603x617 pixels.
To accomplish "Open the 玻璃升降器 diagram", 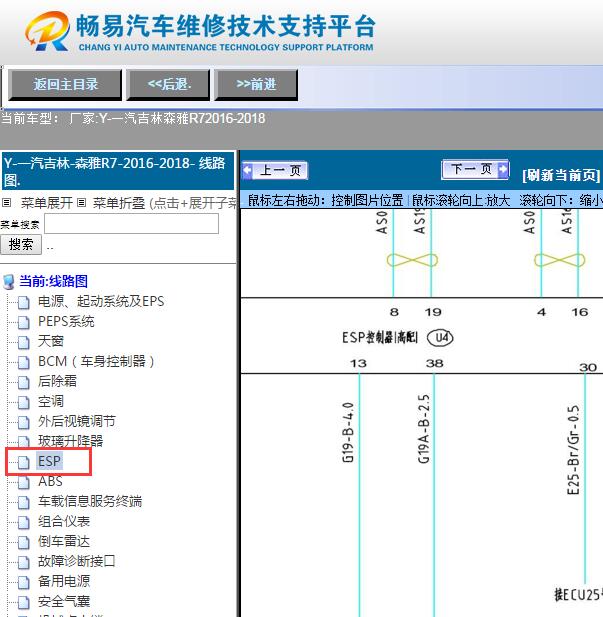I will tap(70, 441).
